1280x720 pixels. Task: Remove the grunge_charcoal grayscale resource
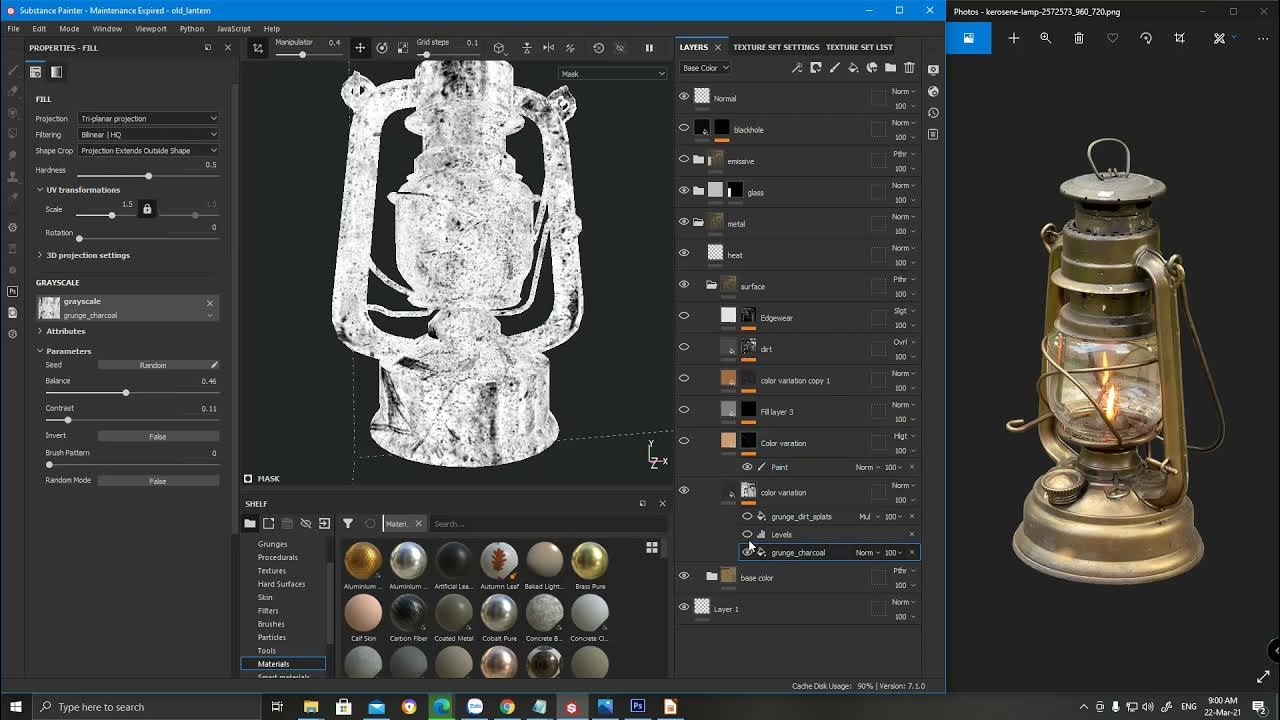(x=210, y=302)
